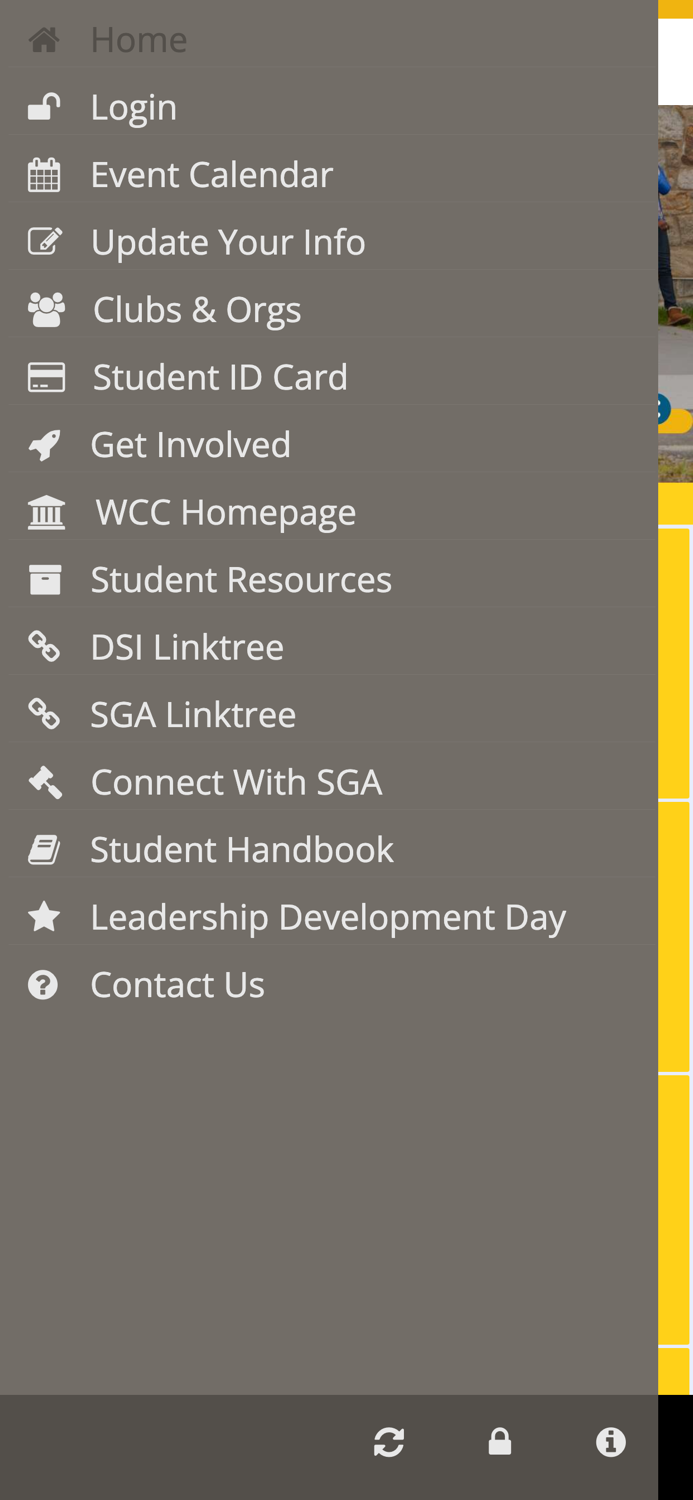The width and height of the screenshot is (693, 1500).
Task: Click the gavel icon beside Connect With SGA
Action: point(44,780)
